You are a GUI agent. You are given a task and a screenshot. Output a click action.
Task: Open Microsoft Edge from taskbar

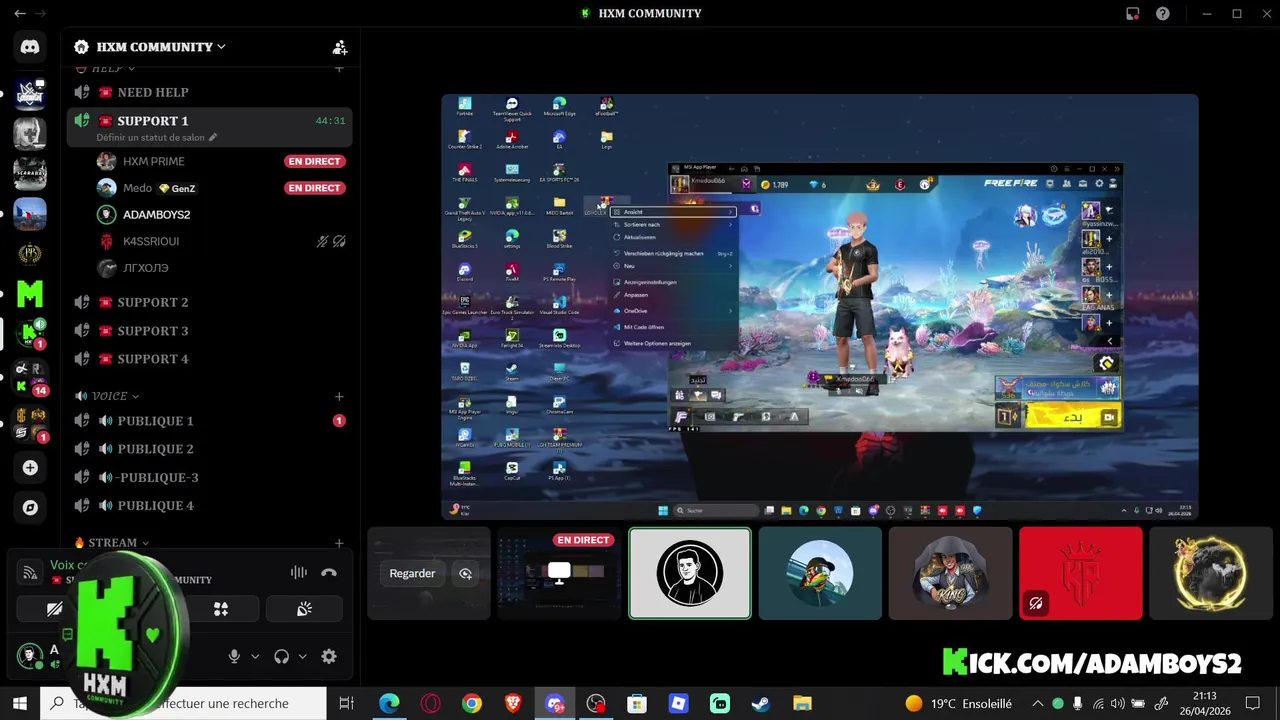pos(389,704)
